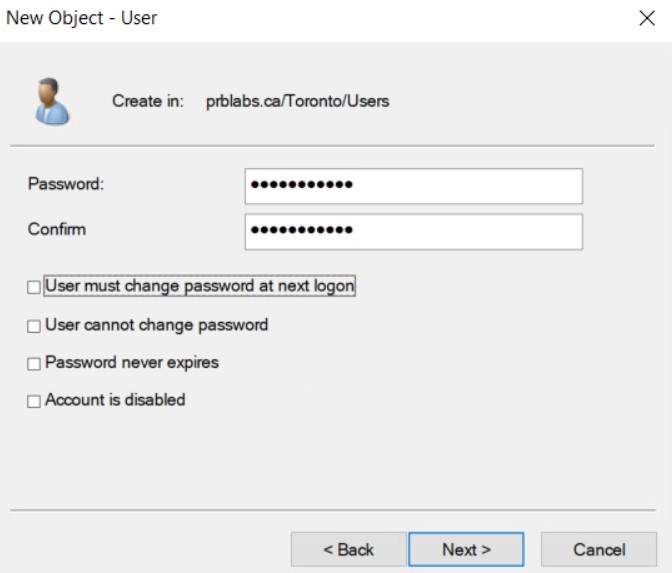Go back with the < Back button
This screenshot has width=672, height=573.
pos(348,549)
